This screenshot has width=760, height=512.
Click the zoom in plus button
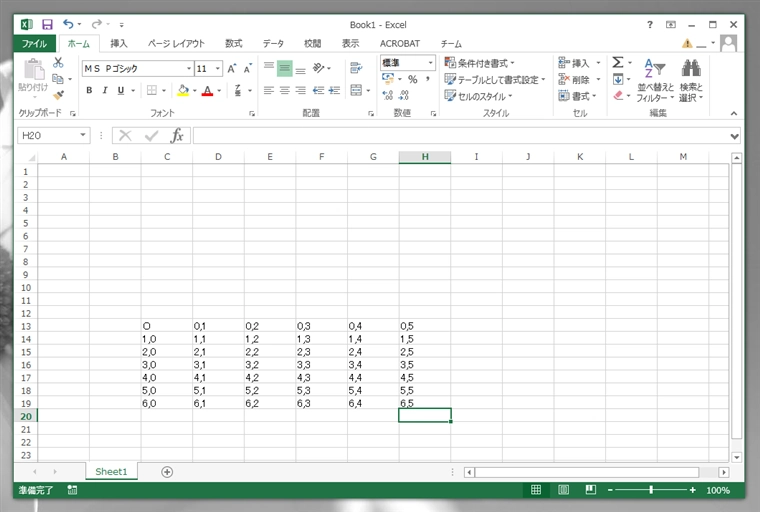693,490
